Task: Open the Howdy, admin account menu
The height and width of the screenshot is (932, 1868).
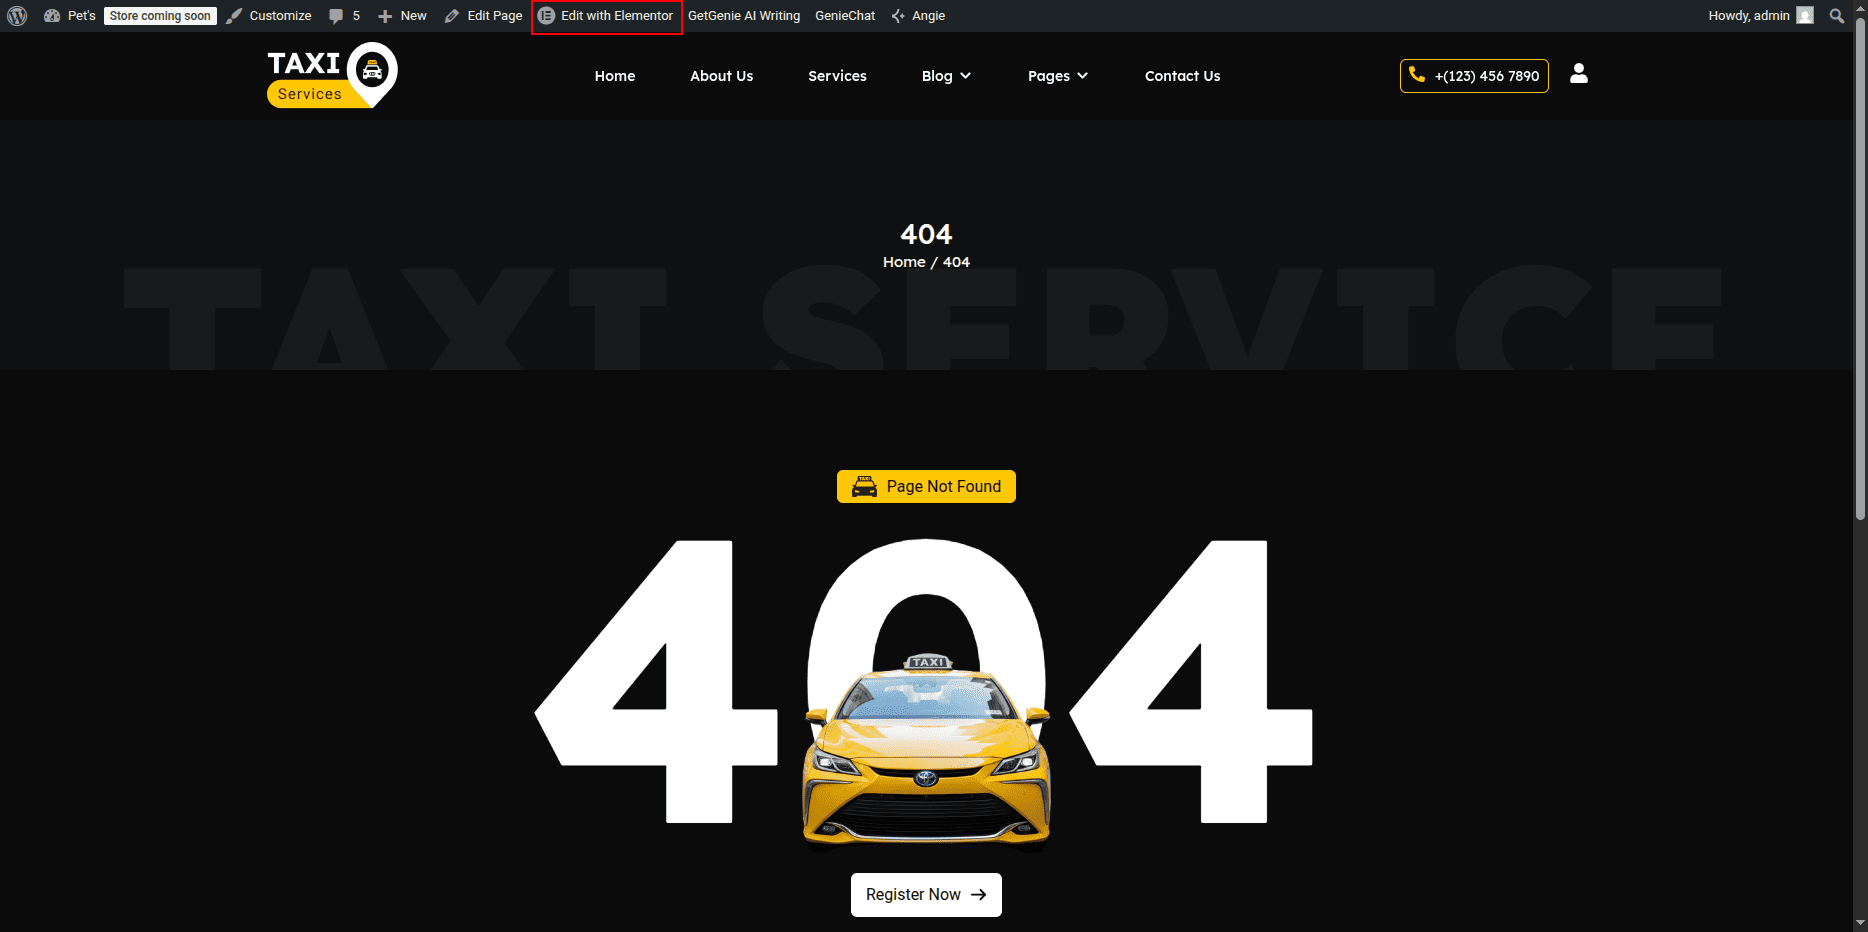Action: pos(1760,16)
